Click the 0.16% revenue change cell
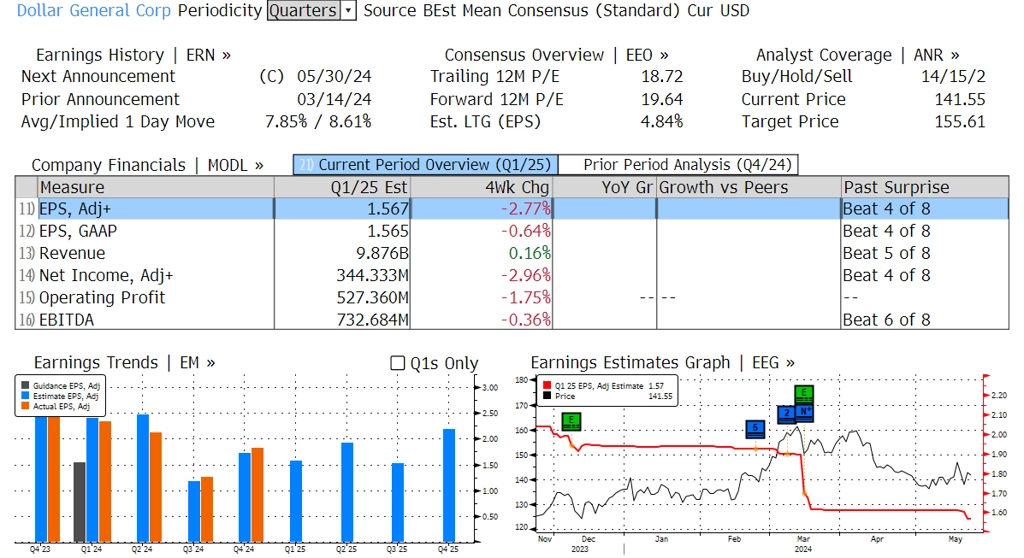Viewport: 1024px width, 558px height. [x=530, y=254]
